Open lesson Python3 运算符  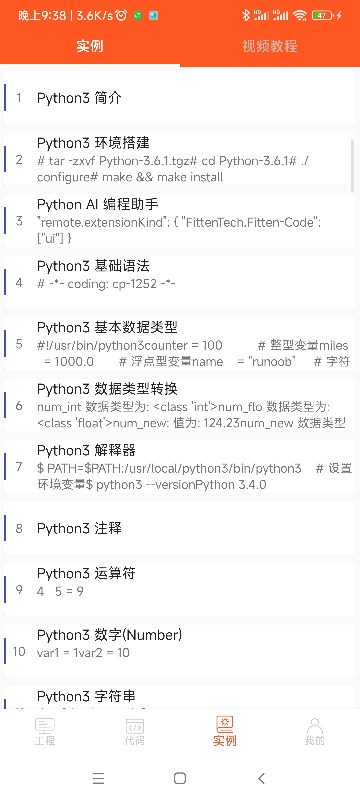click(x=179, y=589)
